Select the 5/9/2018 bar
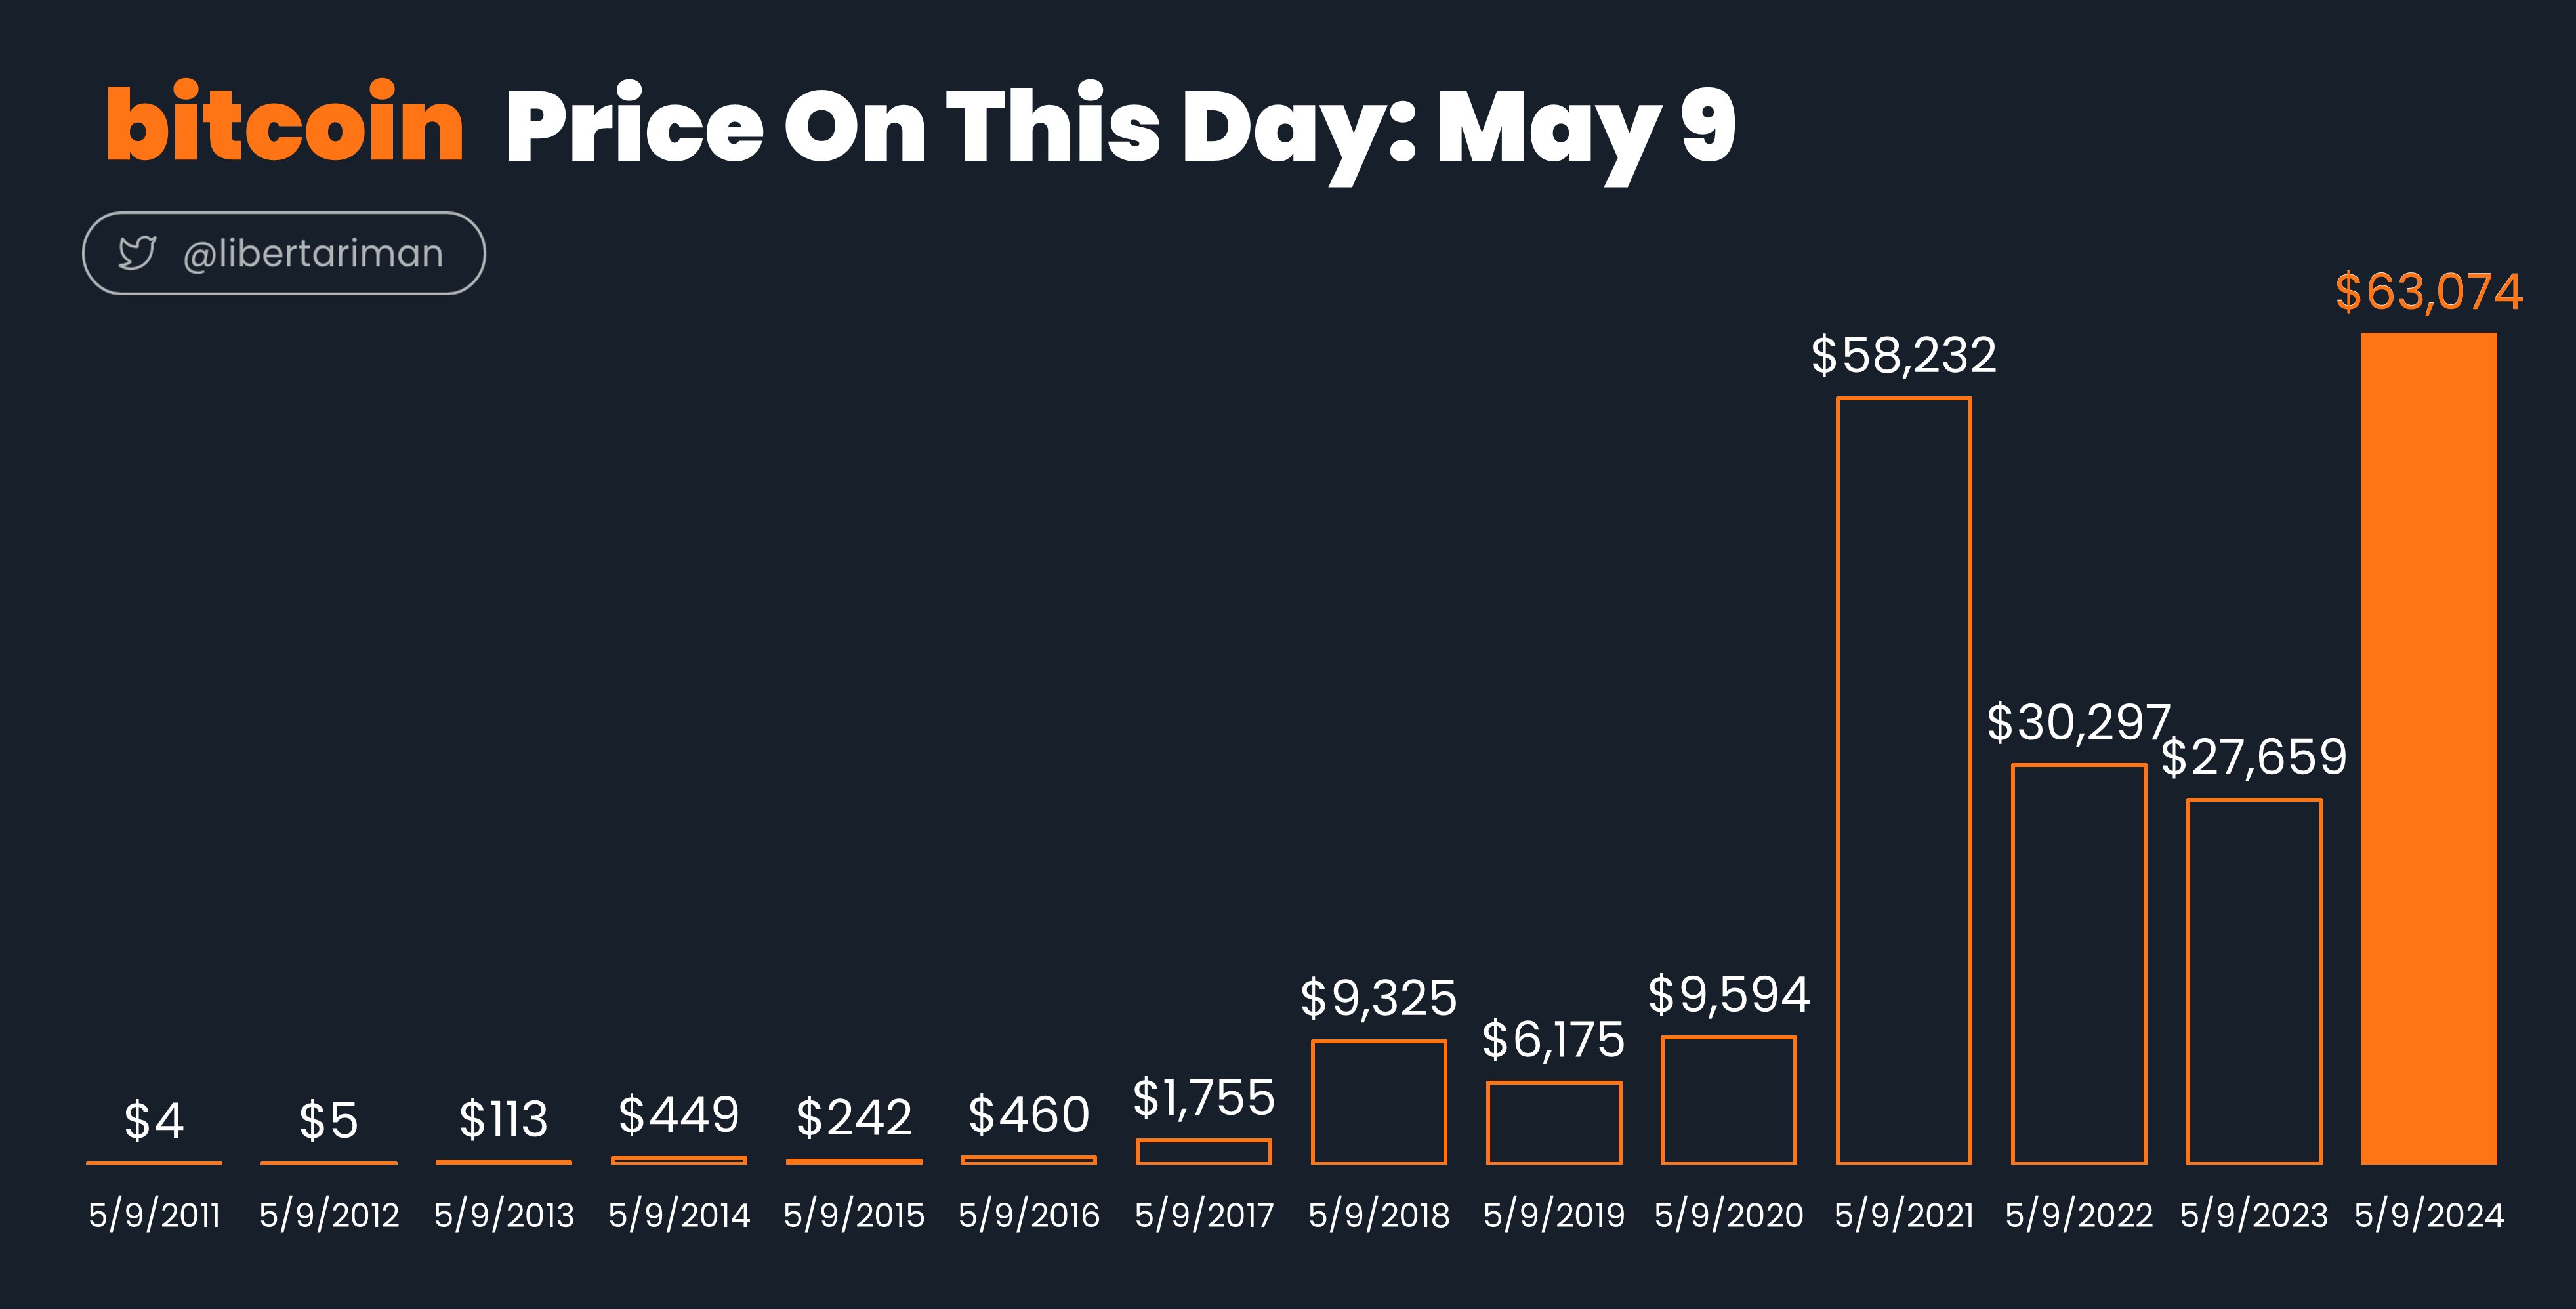This screenshot has height=1309, width=2576. click(1379, 1102)
